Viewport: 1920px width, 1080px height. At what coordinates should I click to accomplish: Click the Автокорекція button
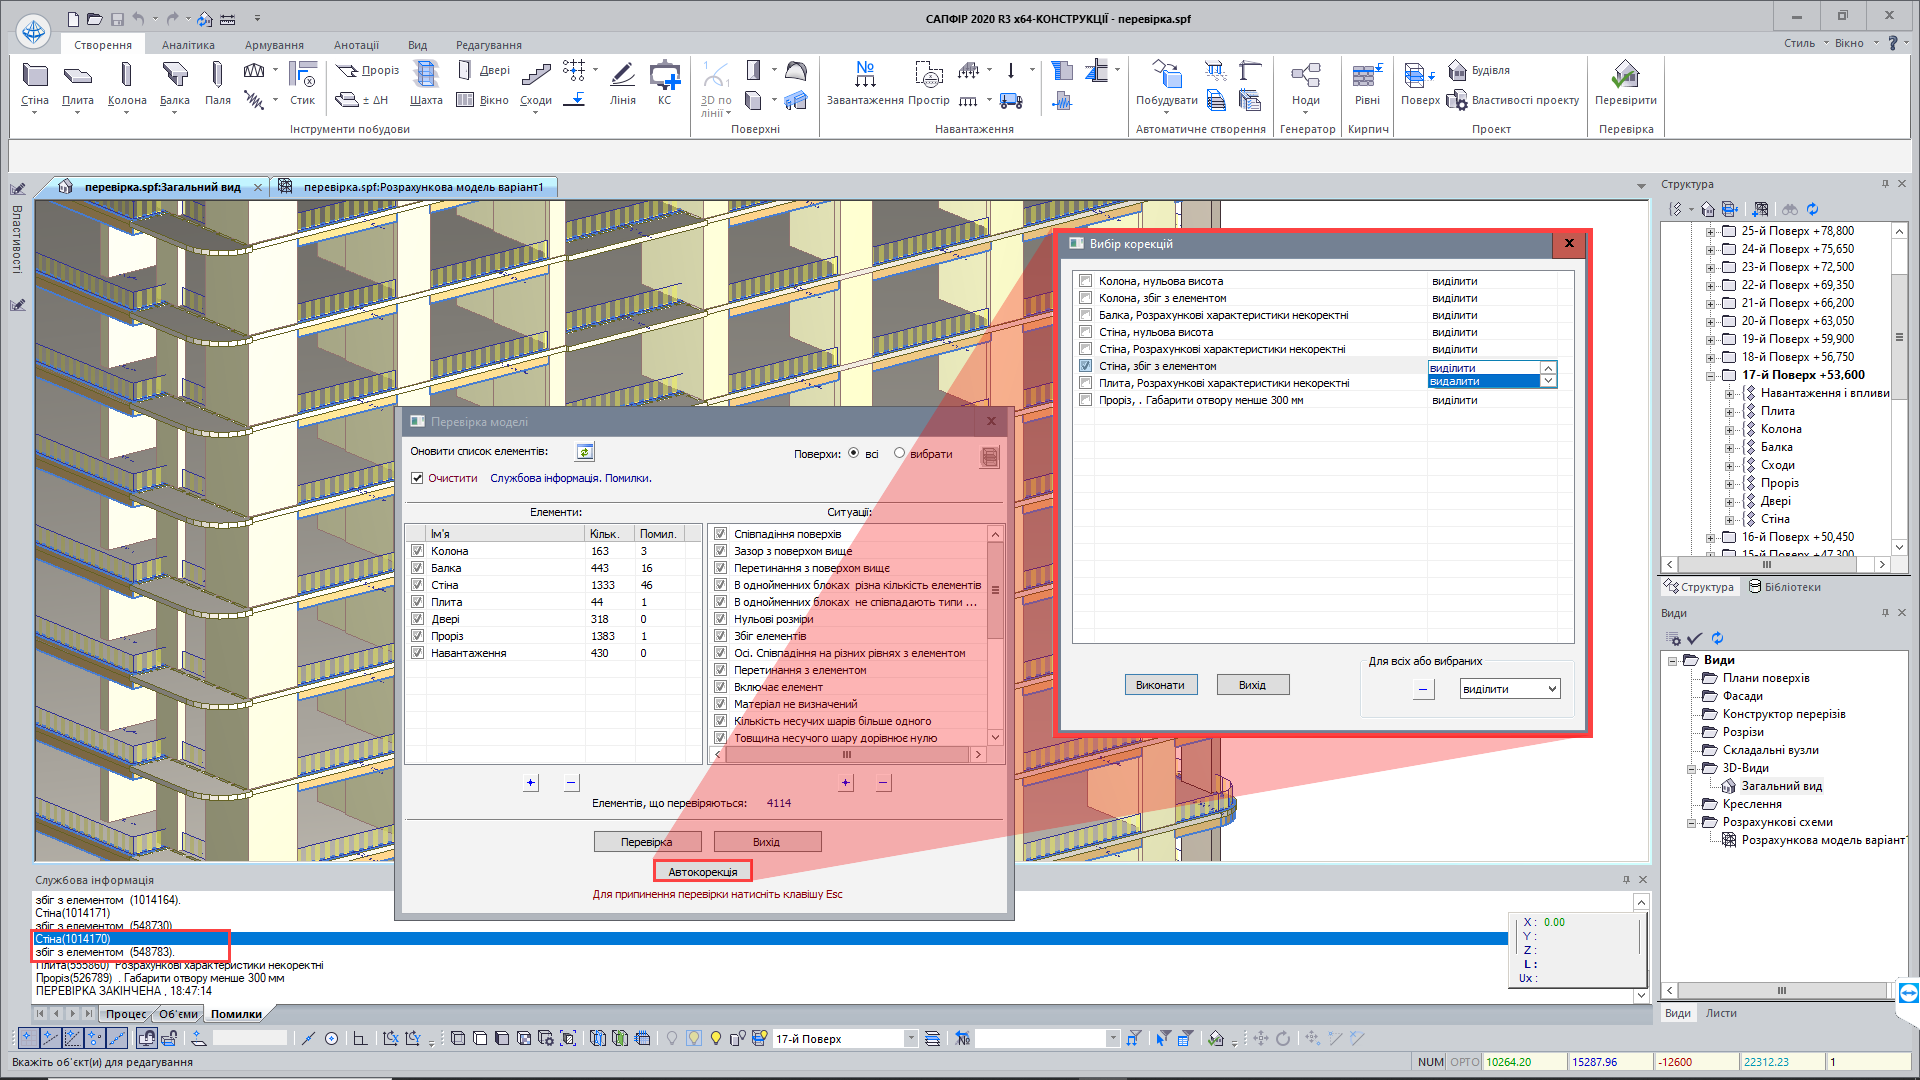point(702,872)
